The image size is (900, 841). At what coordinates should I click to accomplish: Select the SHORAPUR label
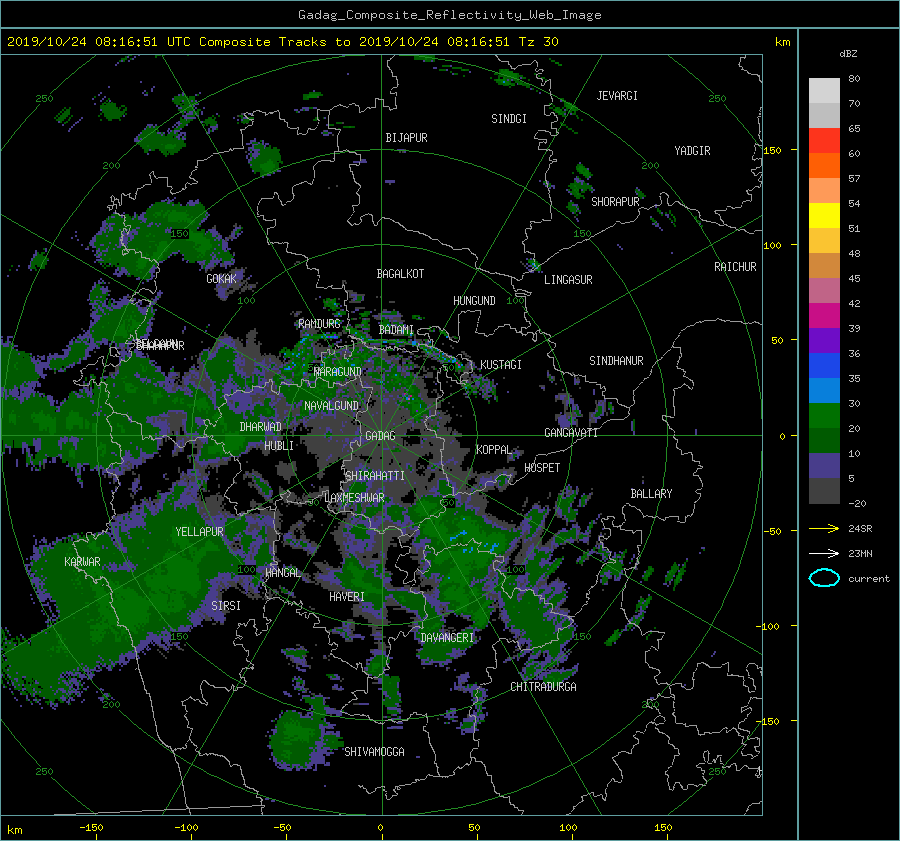pyautogui.click(x=615, y=202)
